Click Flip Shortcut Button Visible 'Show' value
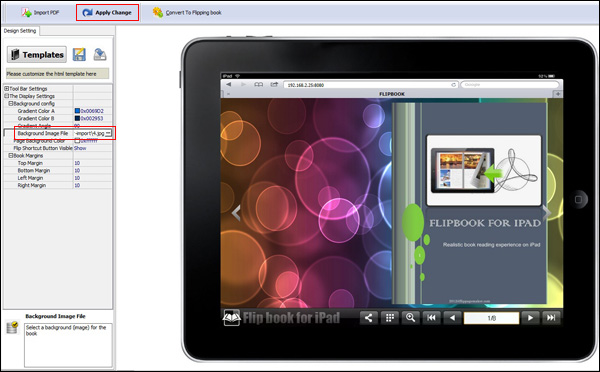The image size is (600, 372). [80, 148]
